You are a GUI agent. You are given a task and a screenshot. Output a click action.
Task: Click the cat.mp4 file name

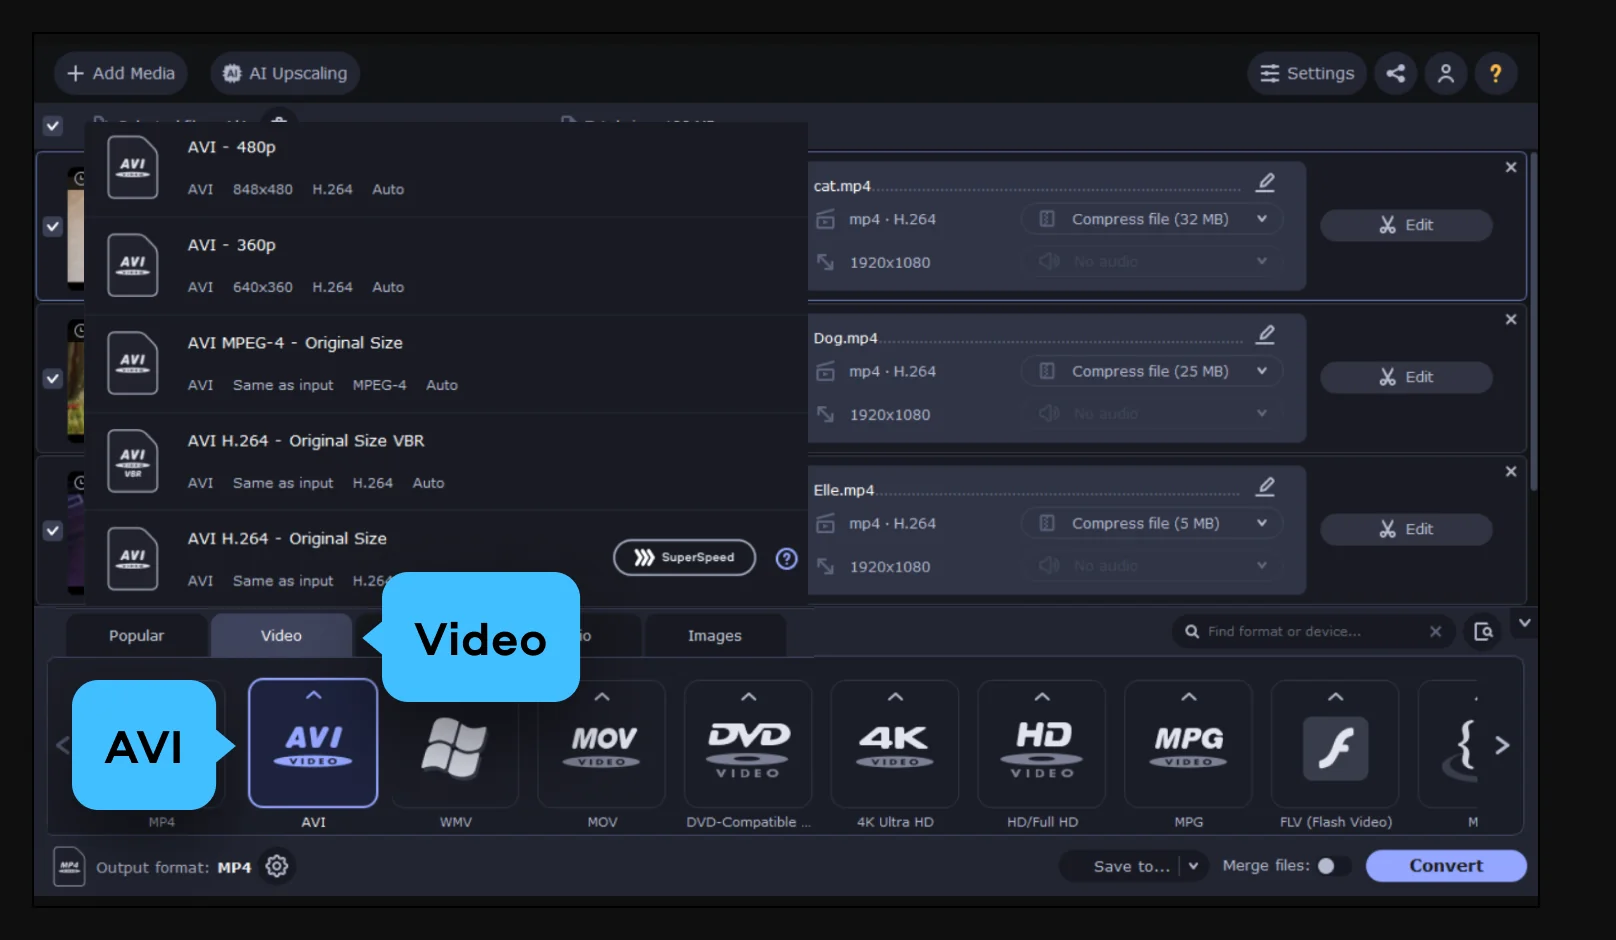click(x=842, y=186)
